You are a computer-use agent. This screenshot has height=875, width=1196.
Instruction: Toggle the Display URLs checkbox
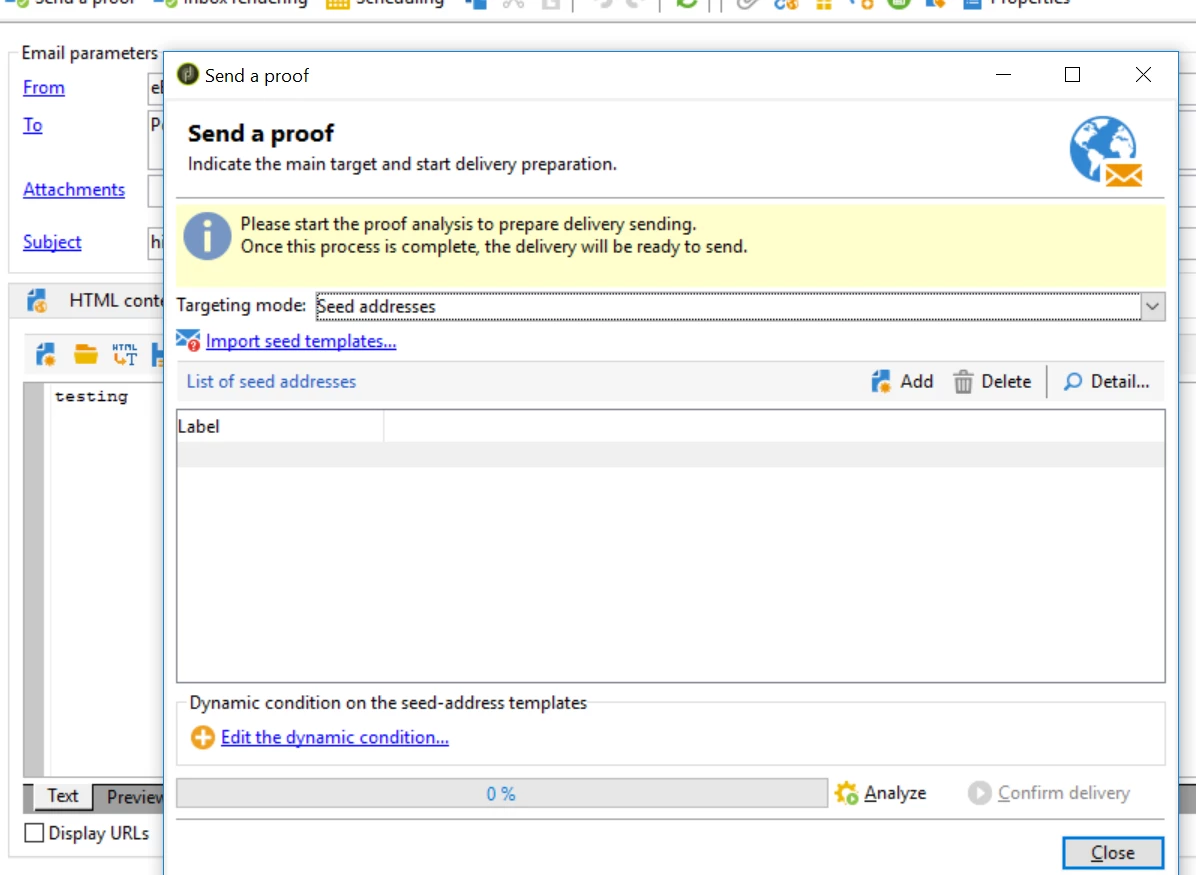(x=34, y=833)
